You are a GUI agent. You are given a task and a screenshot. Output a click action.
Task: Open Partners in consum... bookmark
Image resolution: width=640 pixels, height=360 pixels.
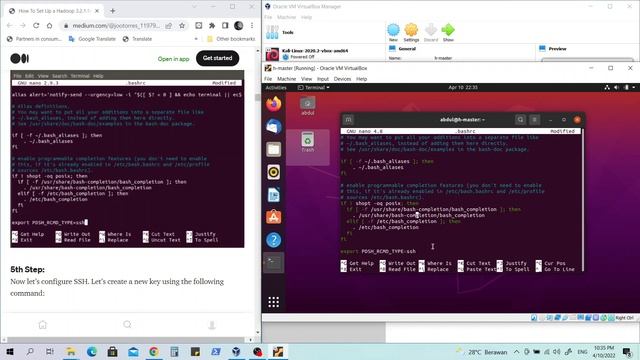click(35, 39)
